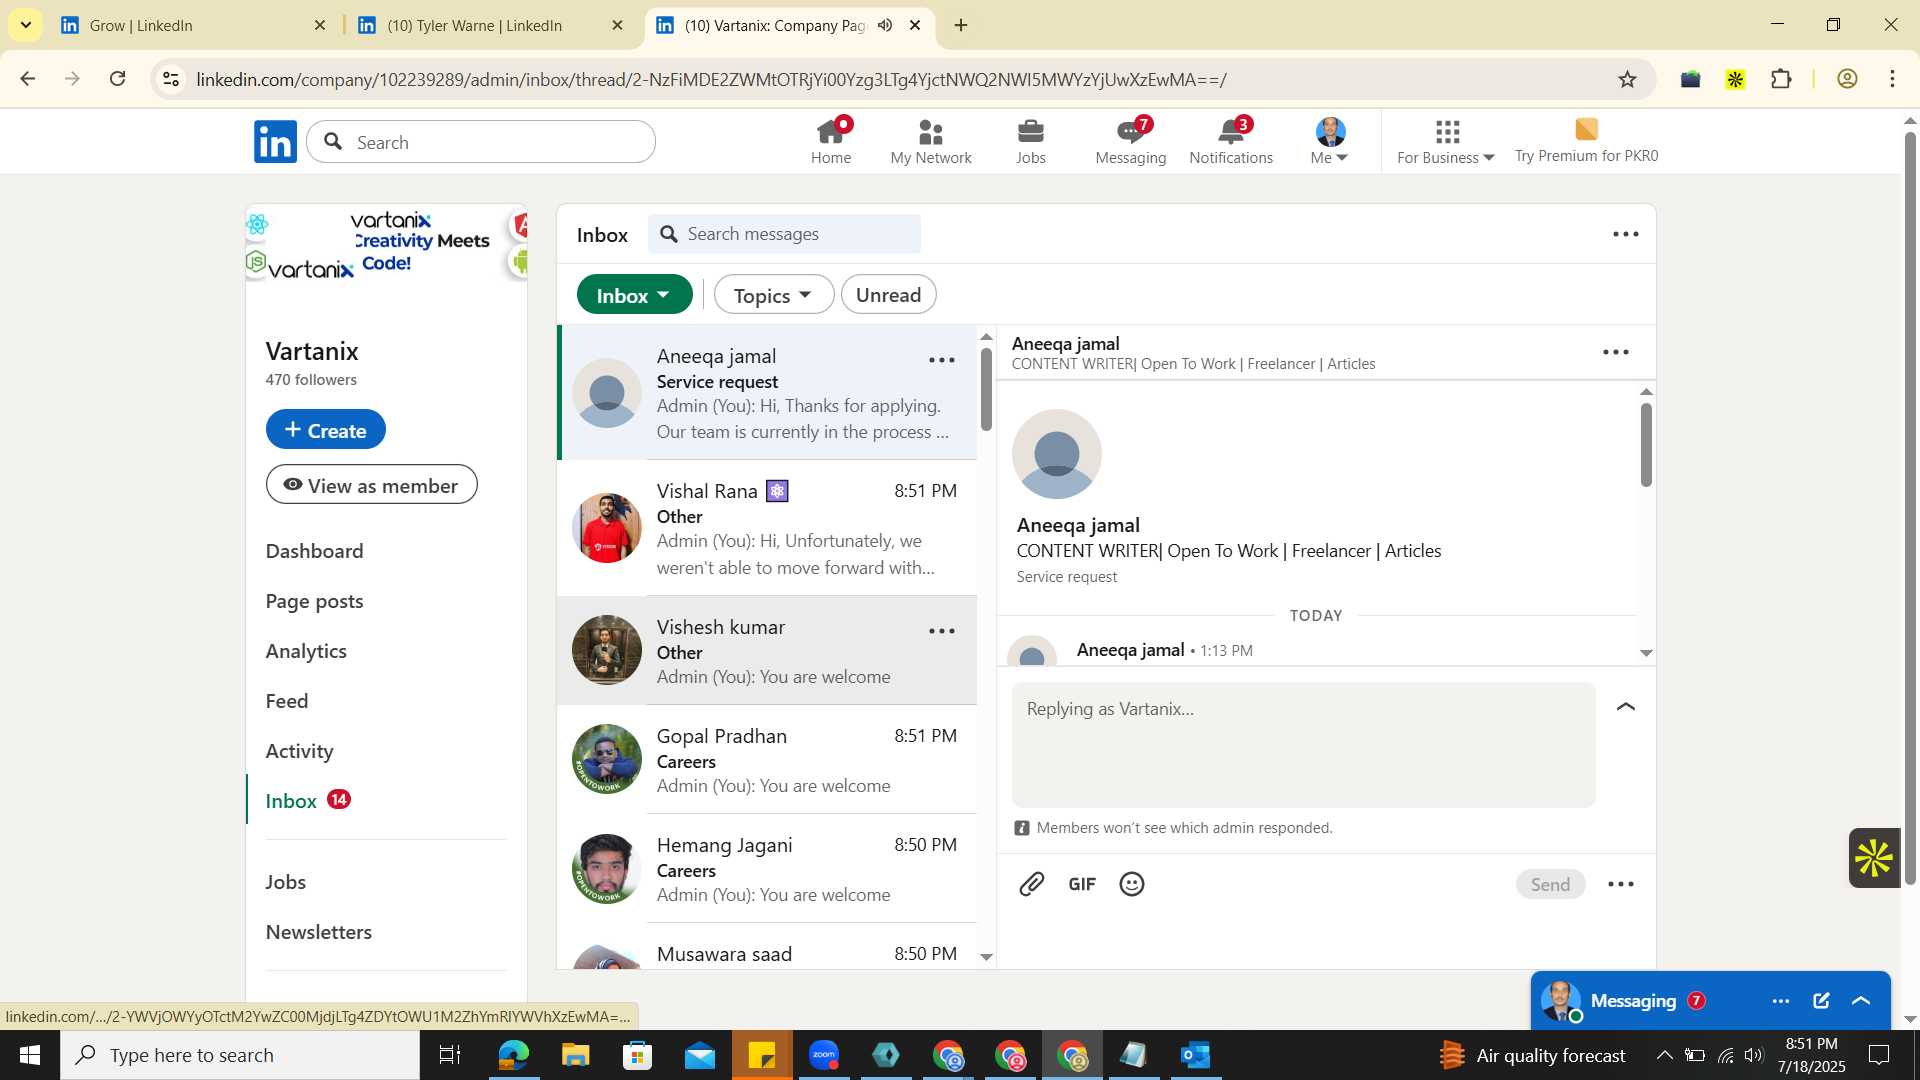This screenshot has height=1080, width=1920.
Task: Open the For Business grid menu
Action: [1447, 141]
